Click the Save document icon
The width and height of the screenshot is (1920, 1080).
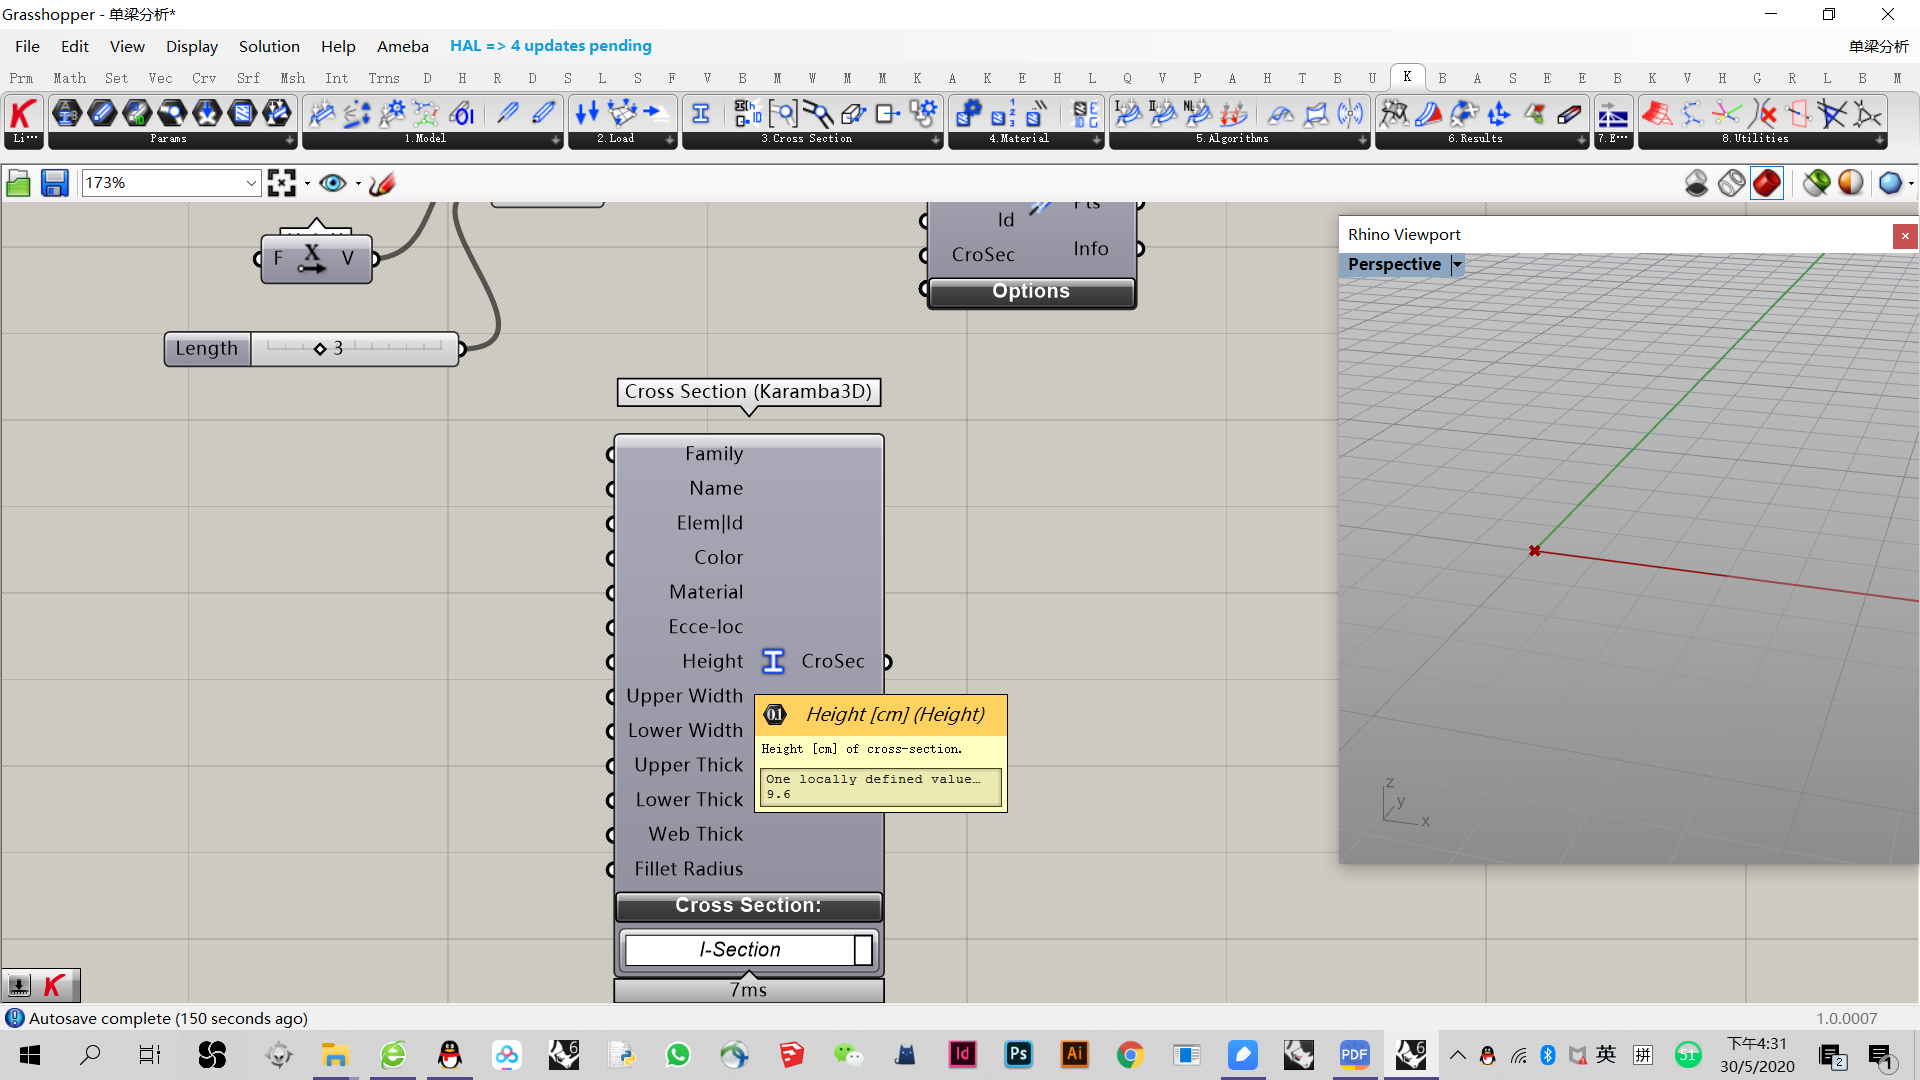[x=54, y=183]
